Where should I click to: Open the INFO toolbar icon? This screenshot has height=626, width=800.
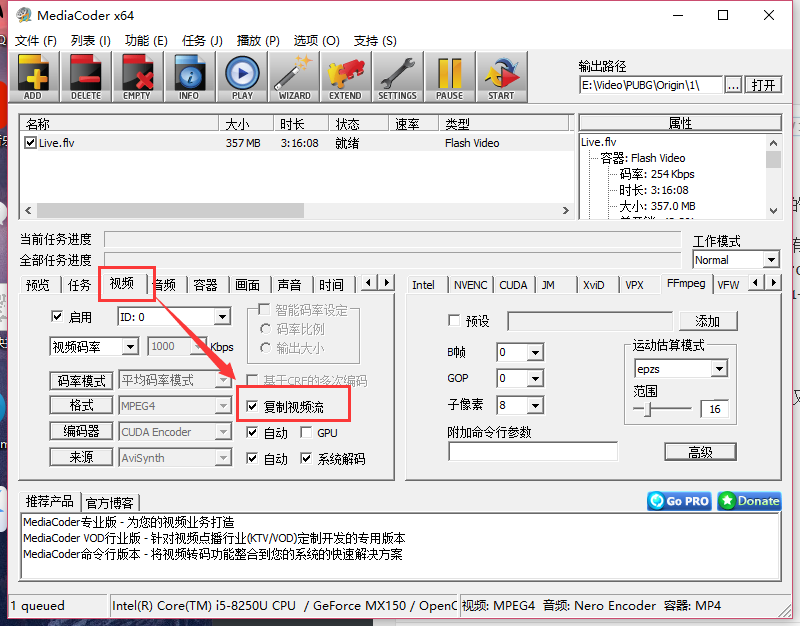coord(189,77)
